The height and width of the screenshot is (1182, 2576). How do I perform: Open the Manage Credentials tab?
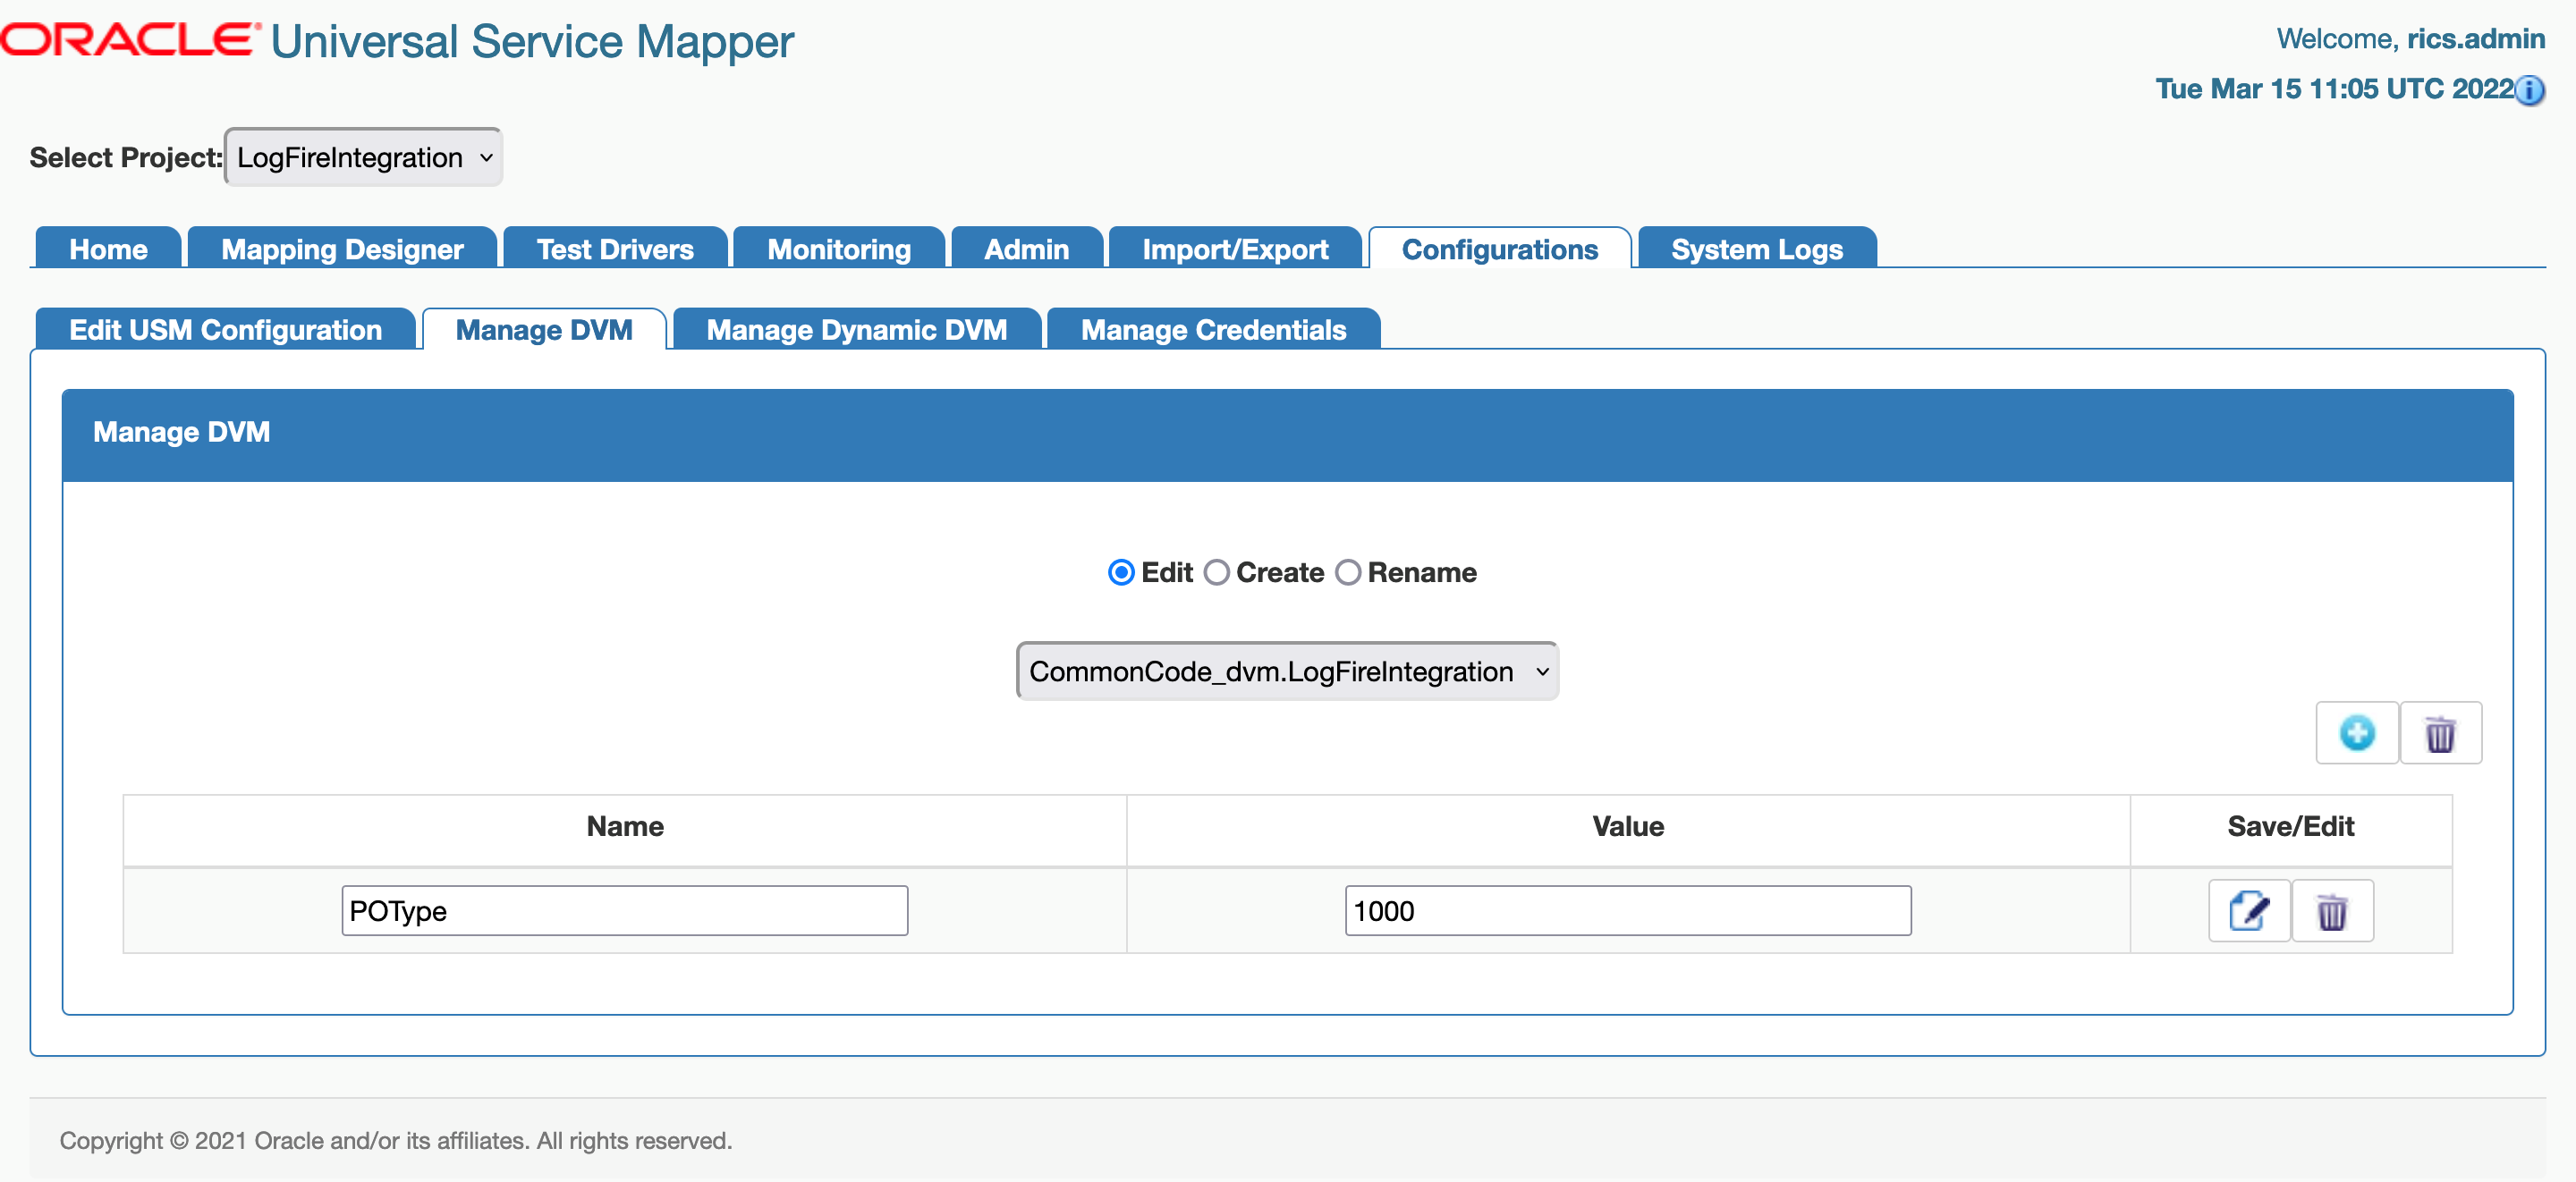tap(1213, 329)
